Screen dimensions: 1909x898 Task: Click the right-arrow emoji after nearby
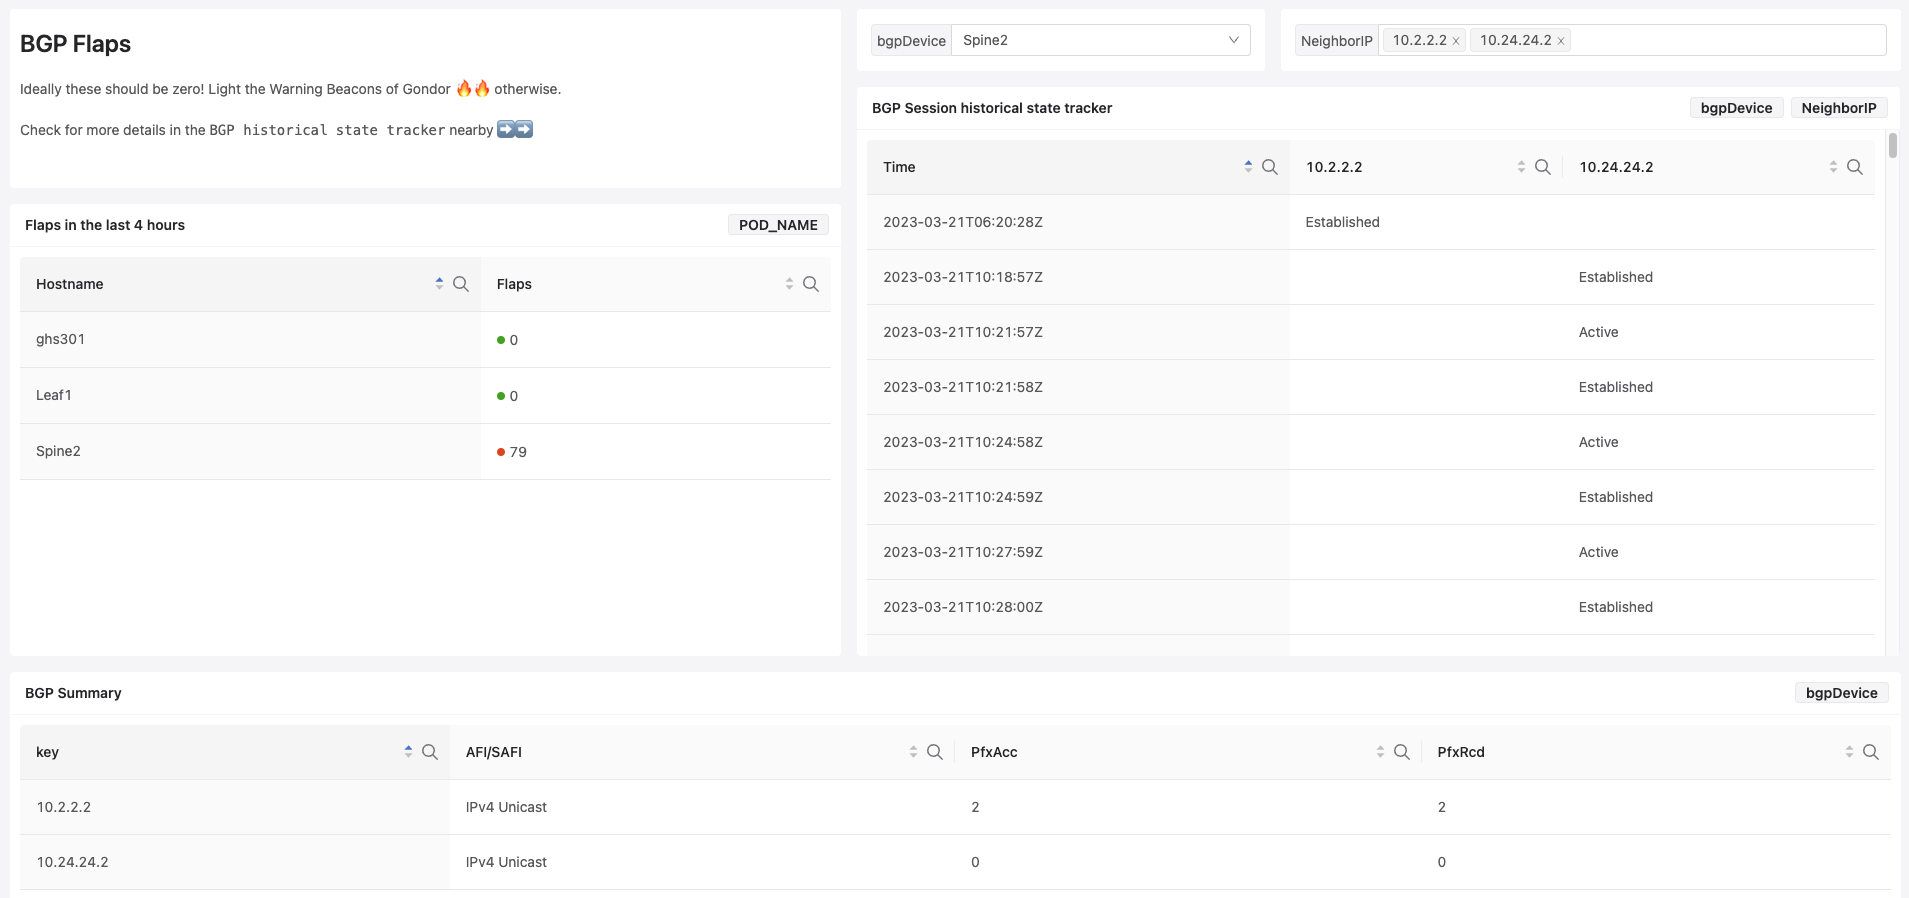515,129
